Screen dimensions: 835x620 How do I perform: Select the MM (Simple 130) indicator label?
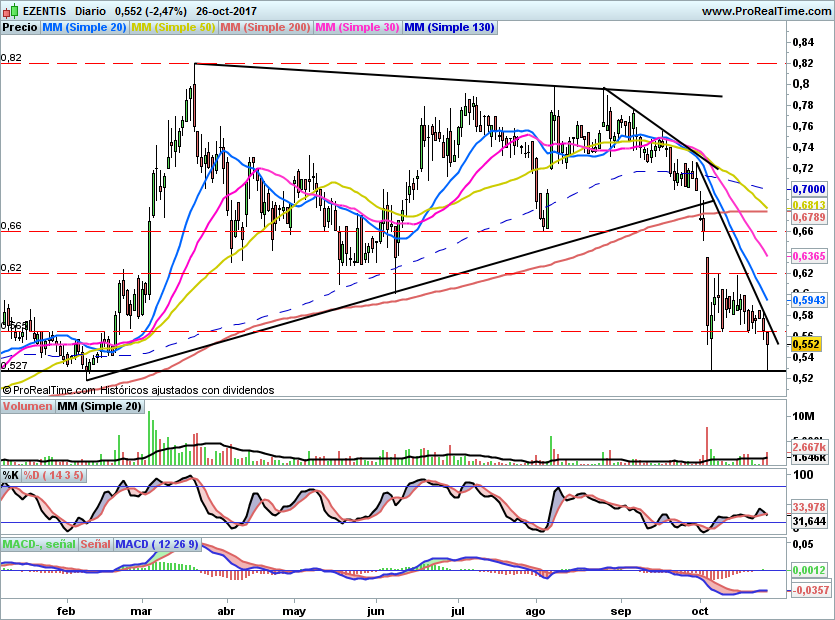[449, 28]
